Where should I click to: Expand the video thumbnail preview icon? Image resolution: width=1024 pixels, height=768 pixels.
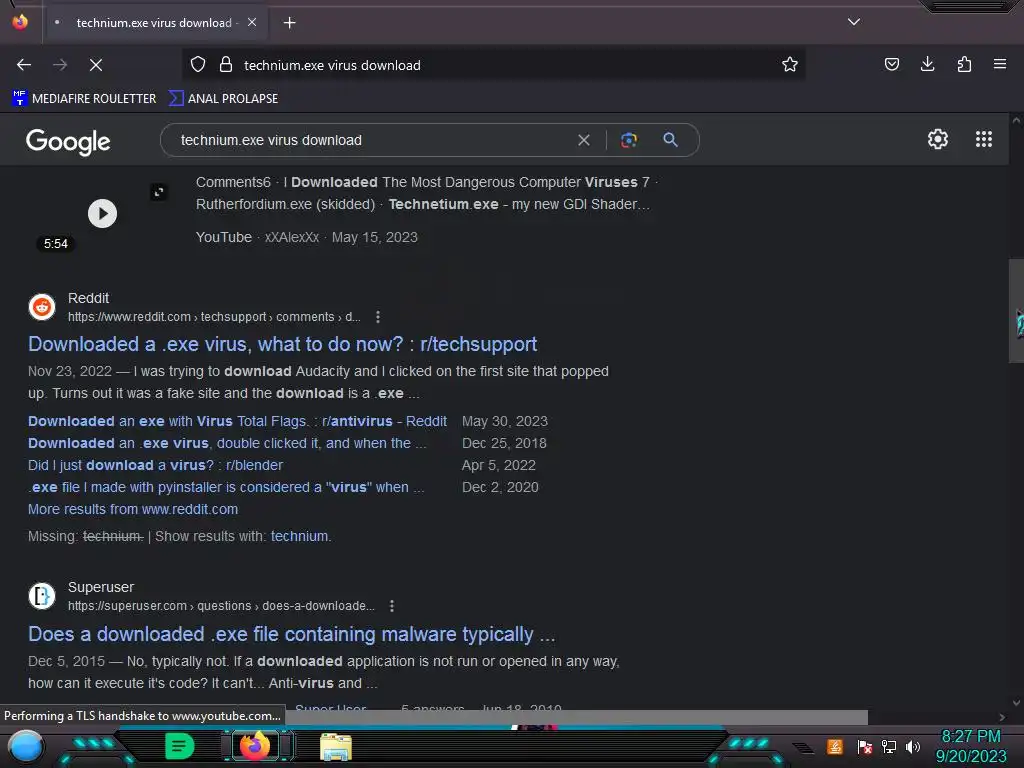tap(159, 192)
